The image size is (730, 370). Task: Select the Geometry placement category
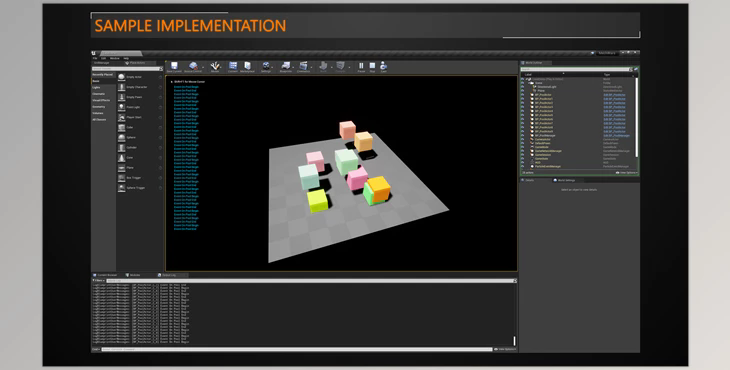coord(99,107)
